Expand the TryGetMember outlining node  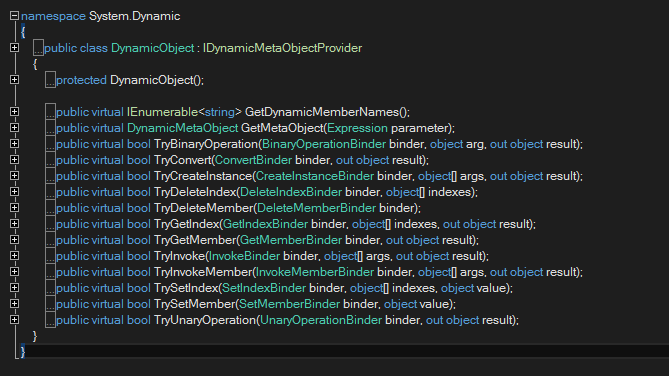pos(15,240)
